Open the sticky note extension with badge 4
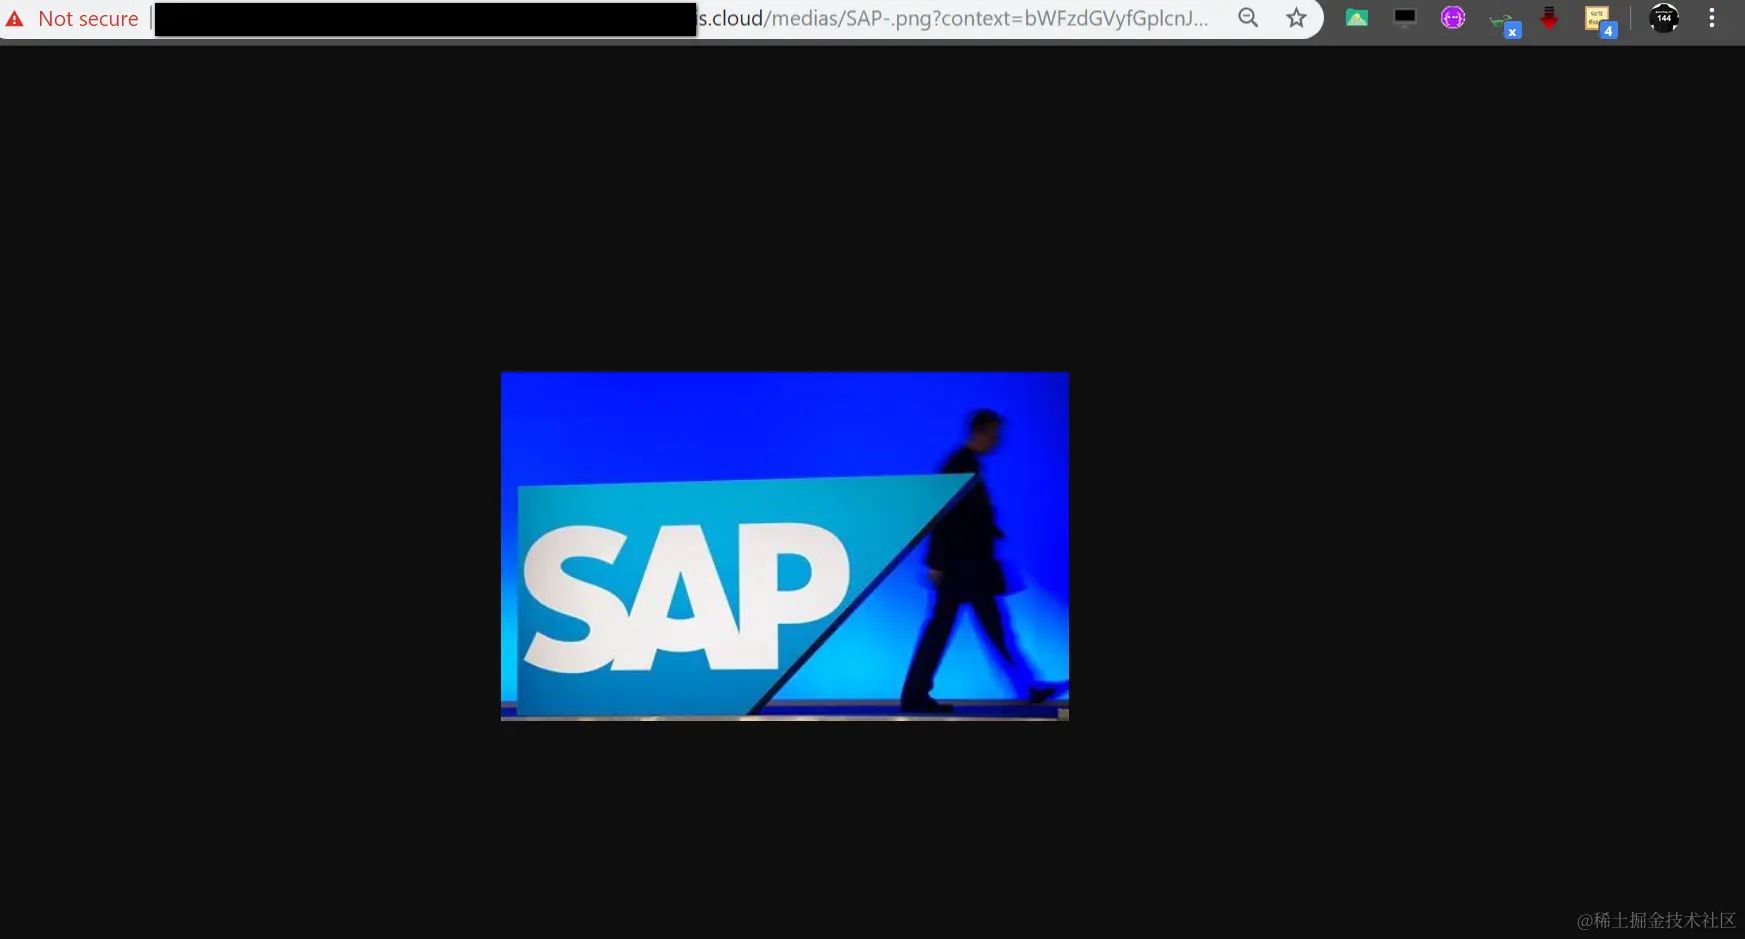This screenshot has height=939, width=1745. point(1599,20)
